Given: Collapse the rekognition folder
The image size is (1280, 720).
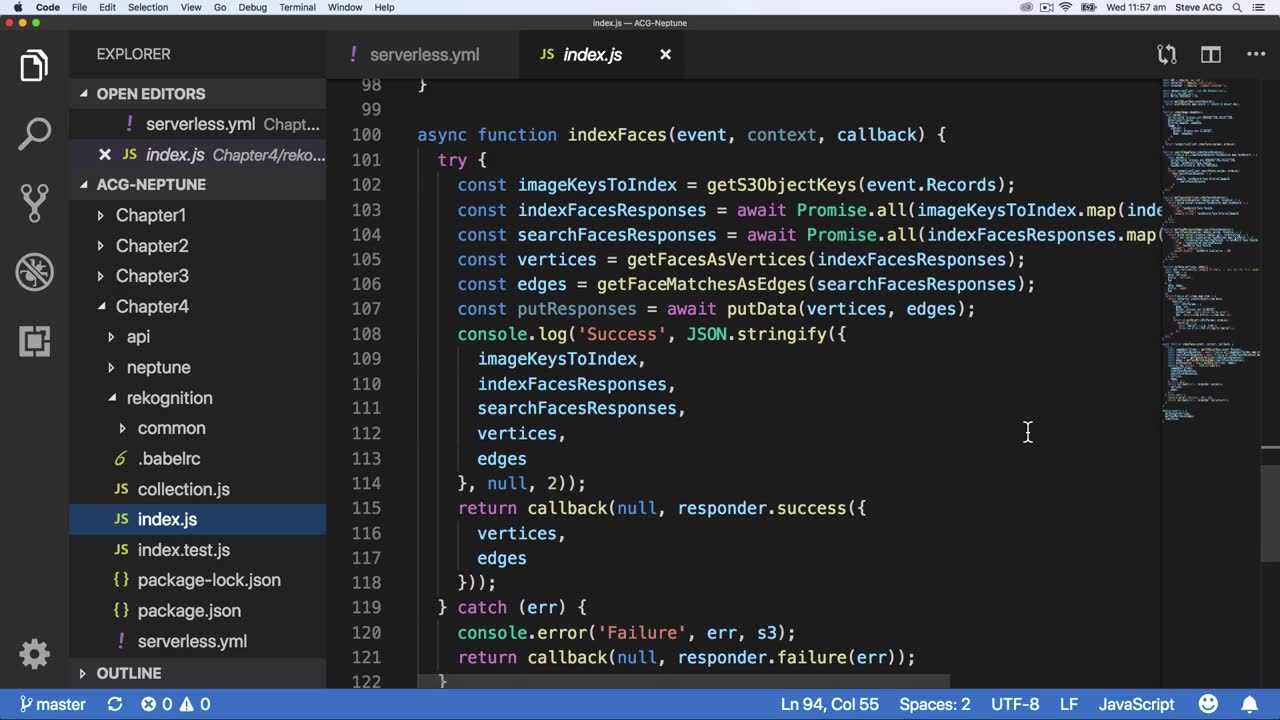Looking at the screenshot, I should click(x=168, y=398).
